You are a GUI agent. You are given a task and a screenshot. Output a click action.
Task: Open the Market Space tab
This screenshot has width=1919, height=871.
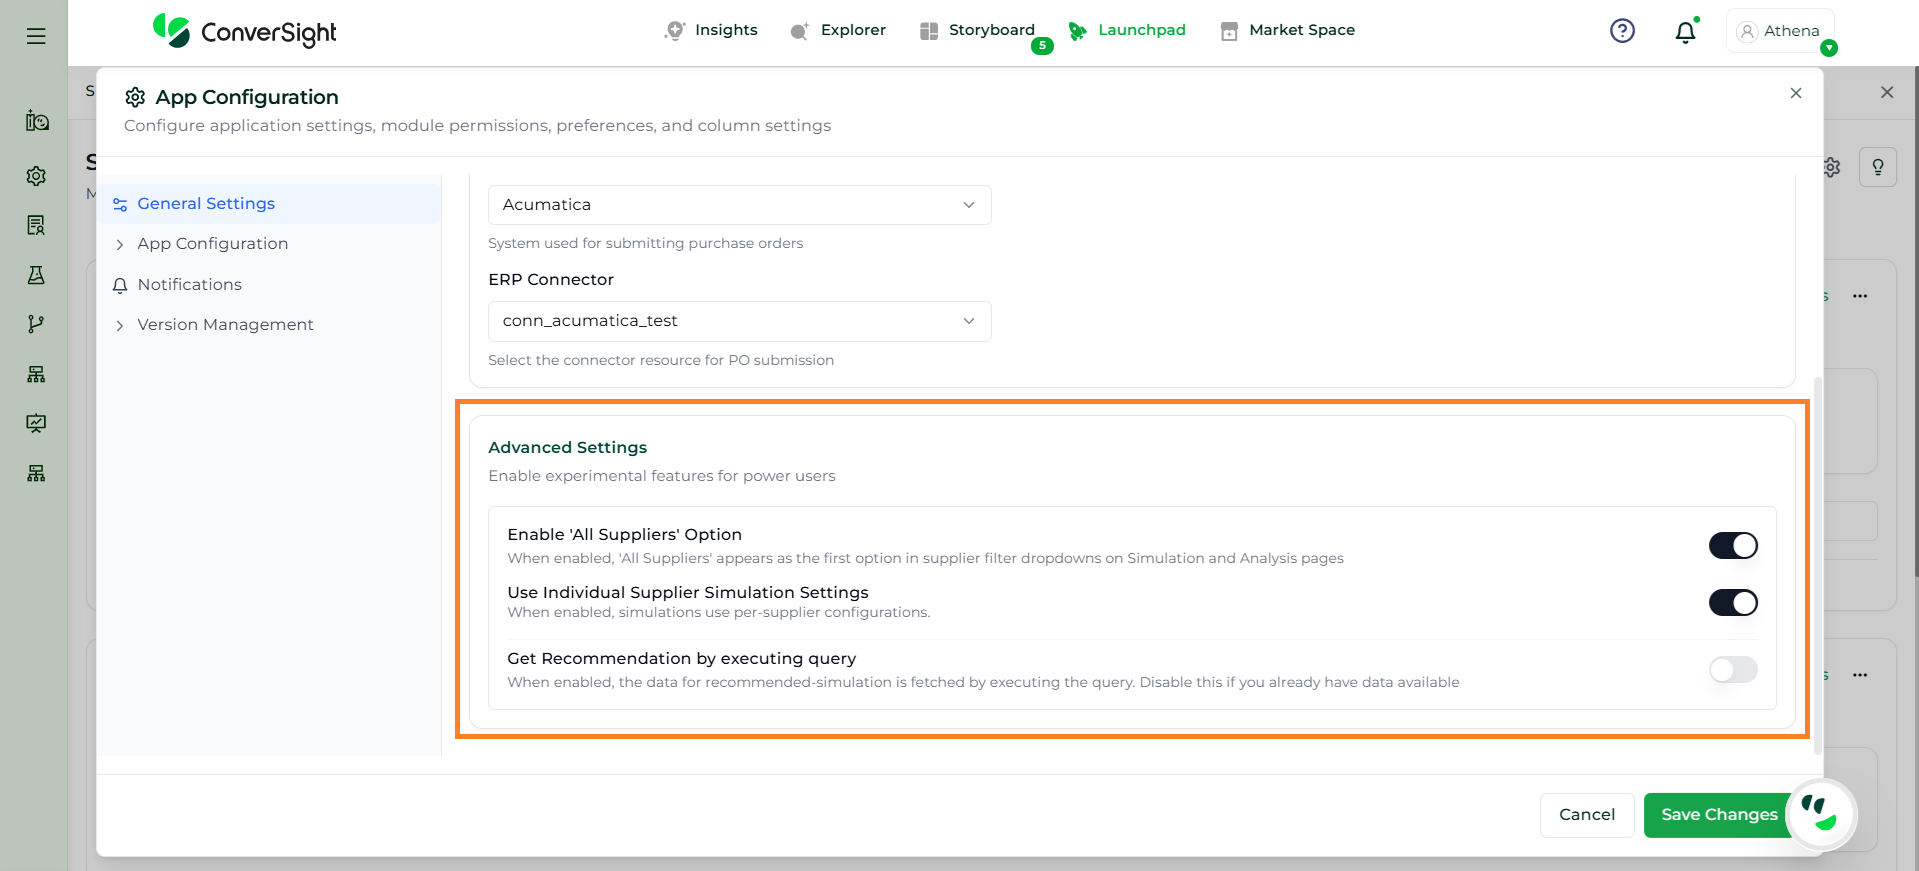(1288, 30)
